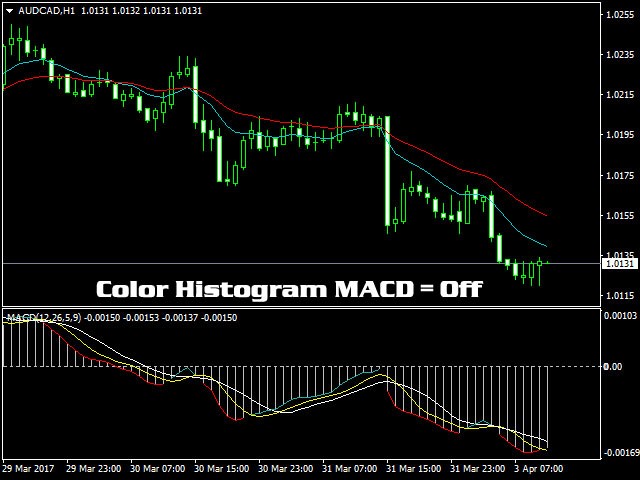Click the -0.00169 MACD scale value
Viewport: 640px width, 480px height.
tap(621, 453)
